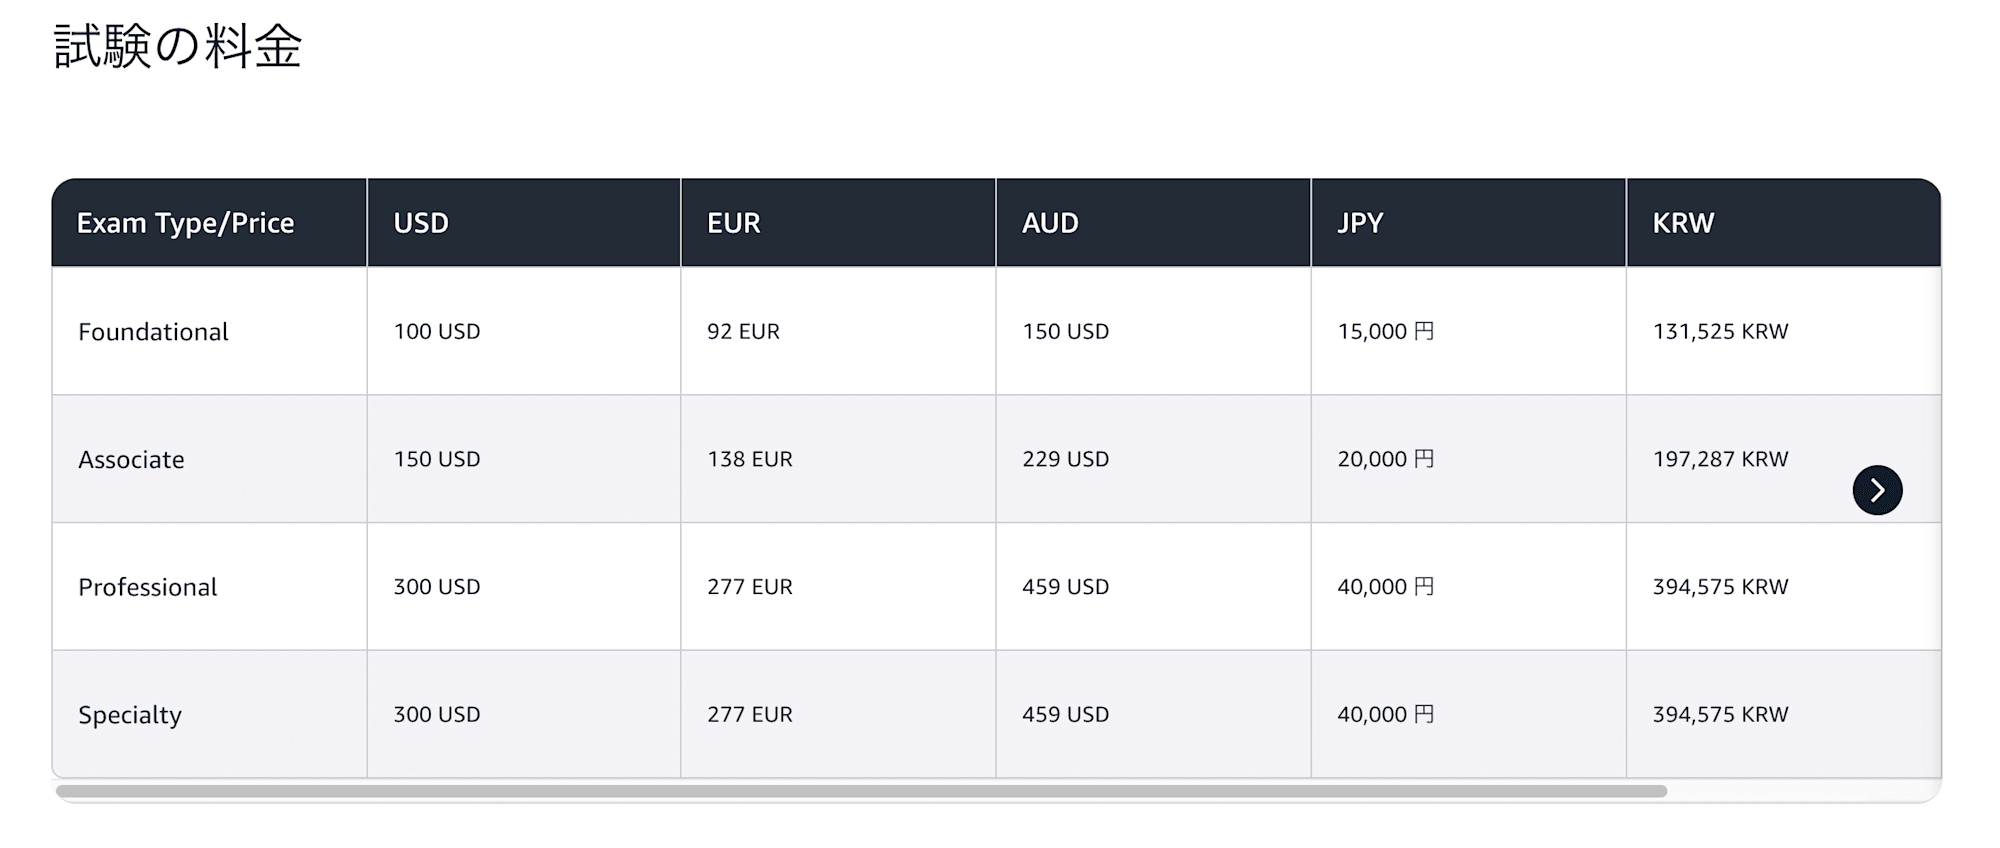The width and height of the screenshot is (2000, 848).
Task: Select the Associate row label
Action: [x=131, y=460]
